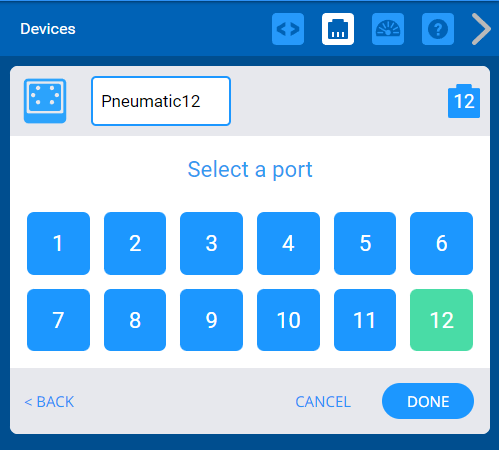The height and width of the screenshot is (450, 499).
Task: Select port 2
Action: (135, 243)
